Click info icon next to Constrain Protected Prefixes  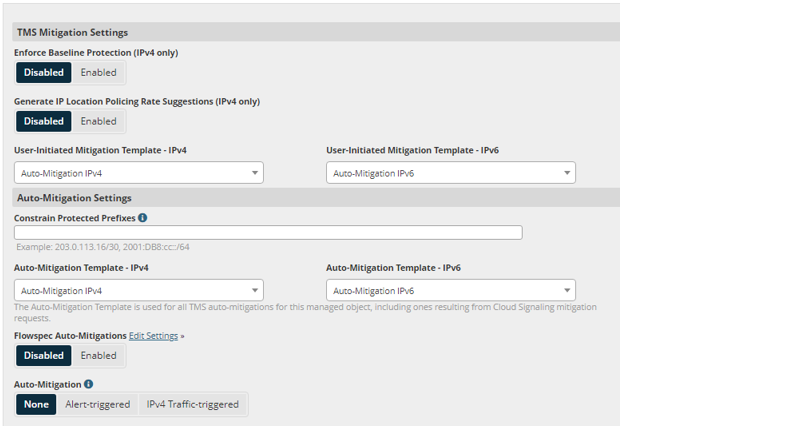point(143,217)
